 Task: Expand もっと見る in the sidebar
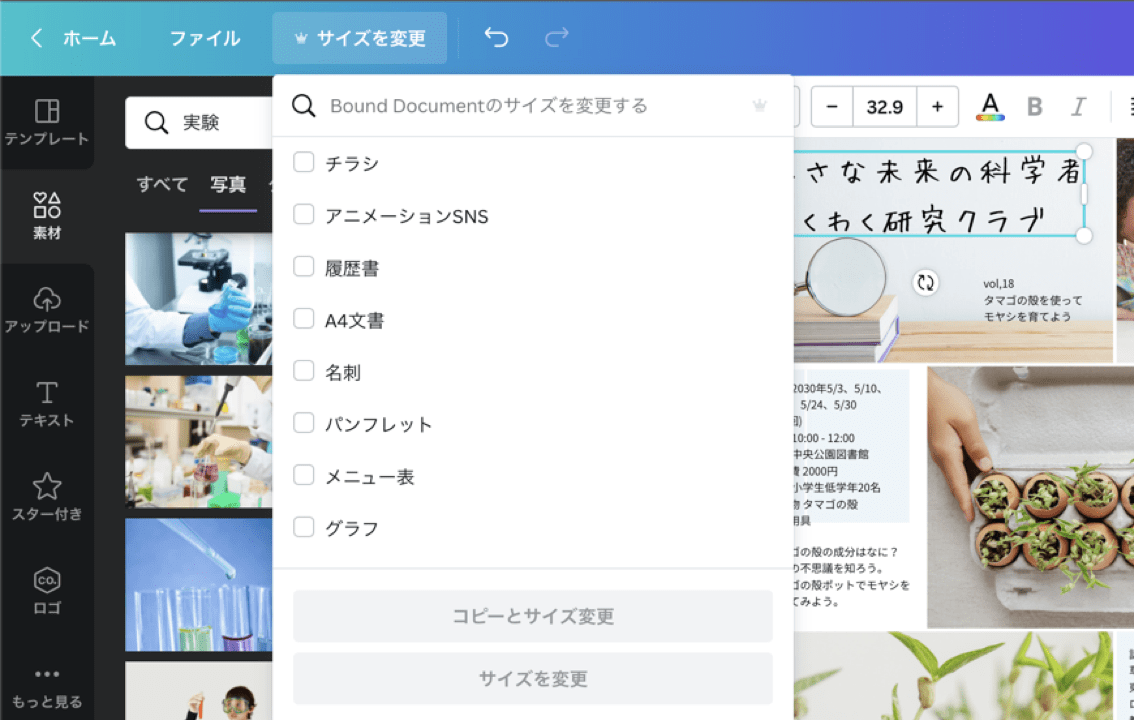(45, 685)
